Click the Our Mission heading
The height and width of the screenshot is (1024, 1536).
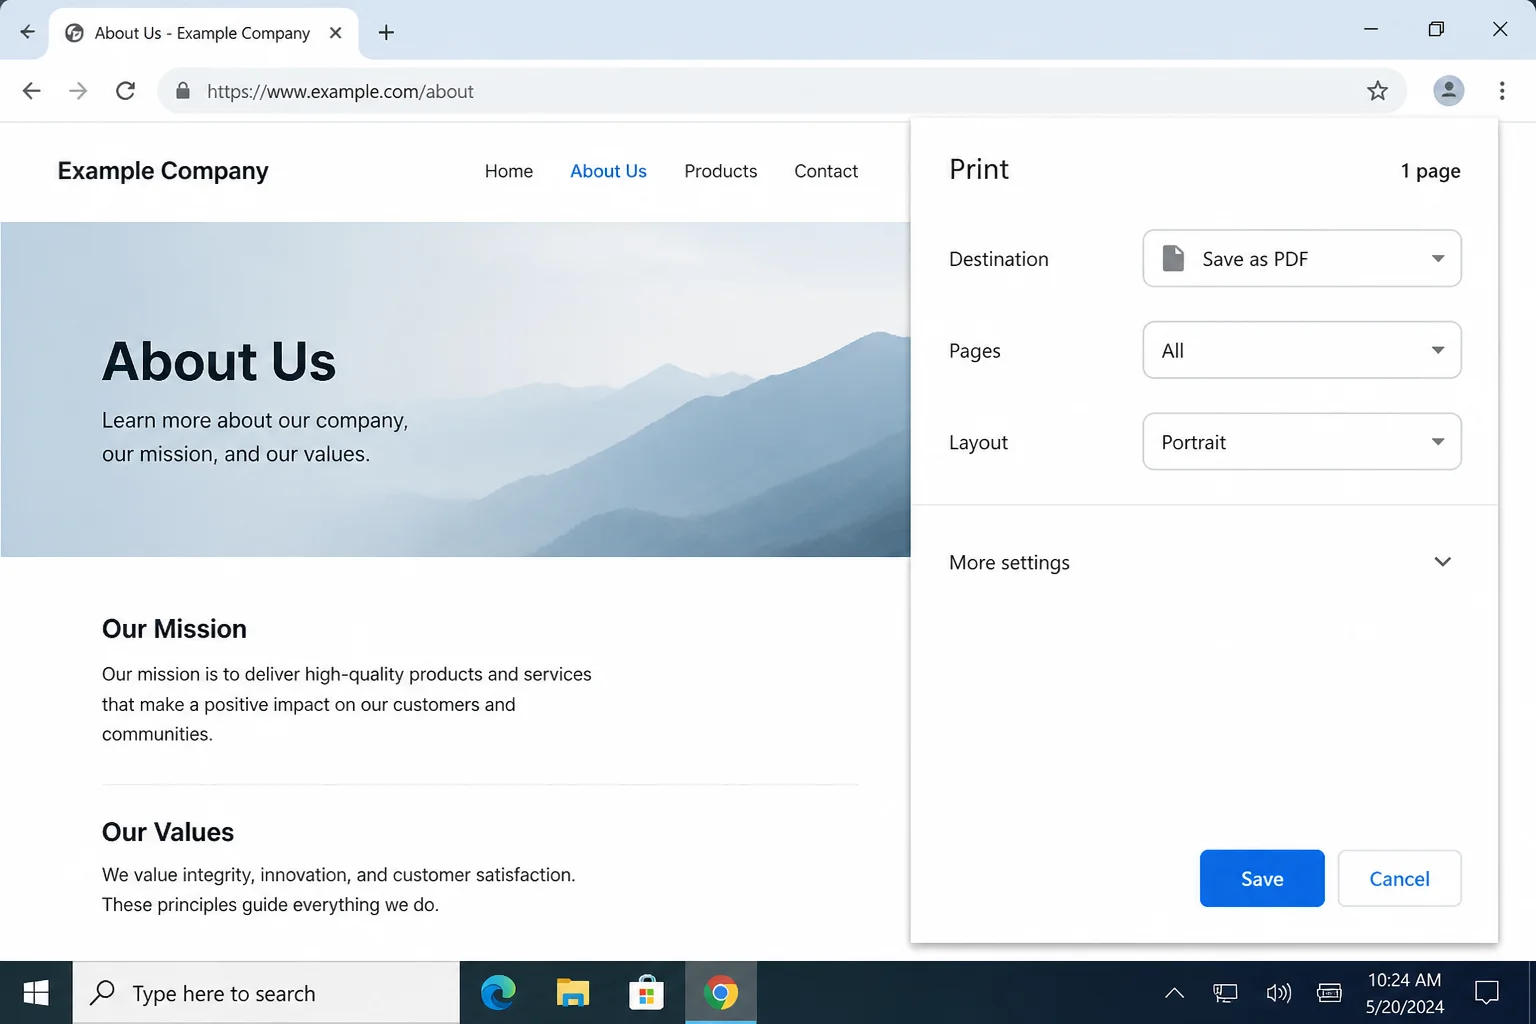click(x=174, y=629)
